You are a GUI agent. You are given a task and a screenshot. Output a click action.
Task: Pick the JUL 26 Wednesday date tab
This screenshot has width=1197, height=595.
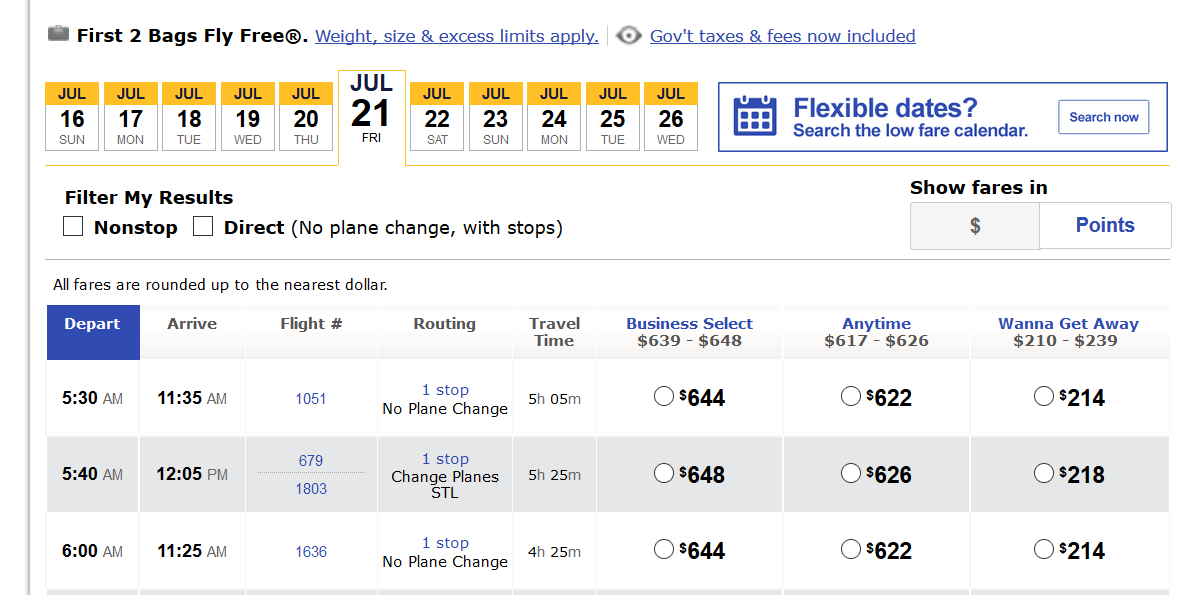pos(671,117)
